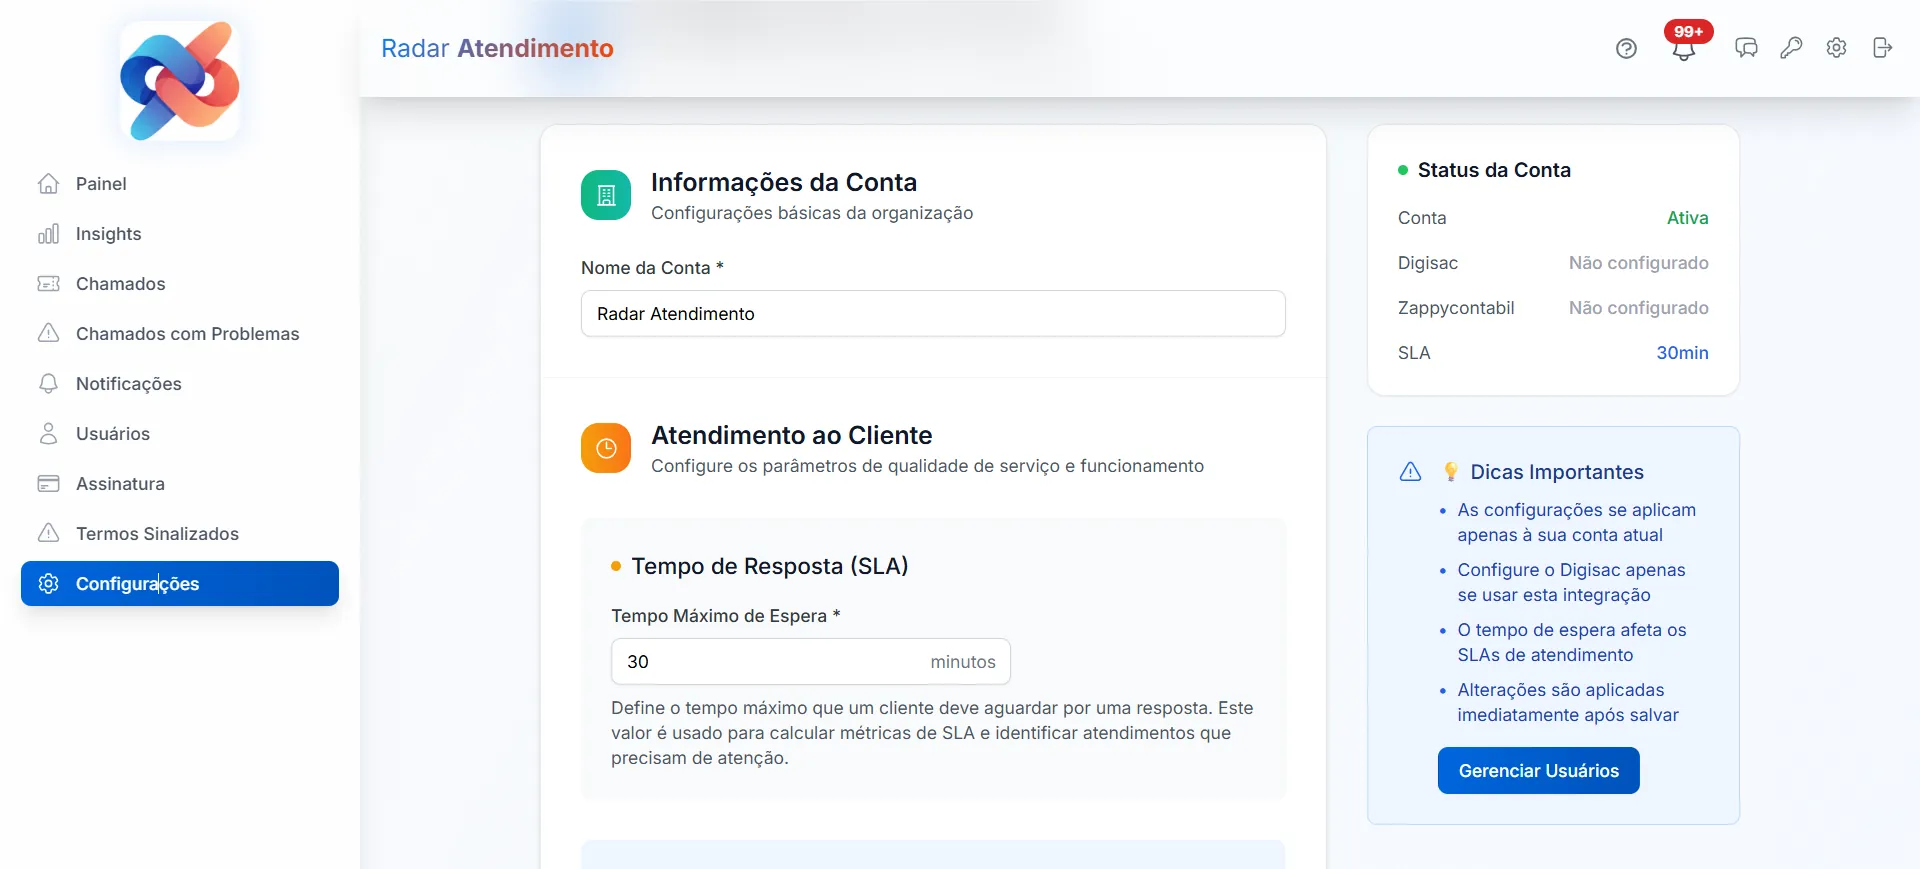
Task: Click the logout icon in header
Action: [1883, 48]
